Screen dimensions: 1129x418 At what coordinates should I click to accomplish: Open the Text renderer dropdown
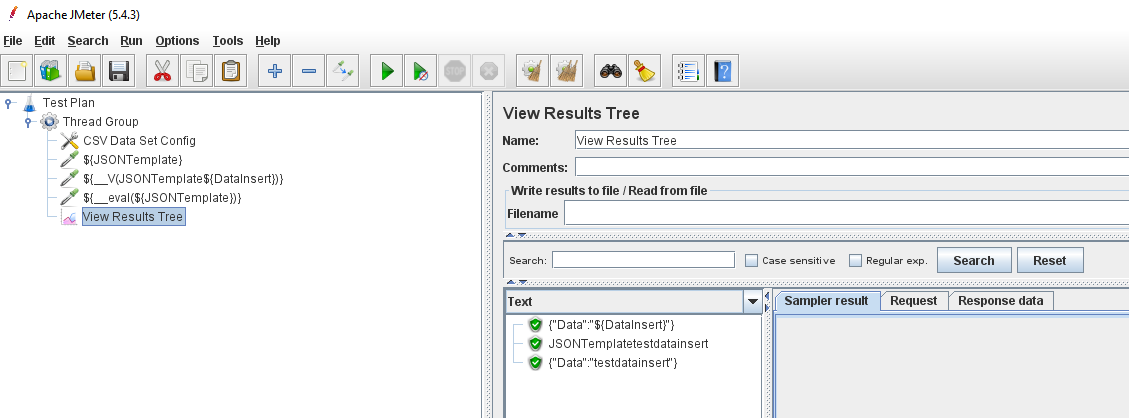tap(753, 301)
